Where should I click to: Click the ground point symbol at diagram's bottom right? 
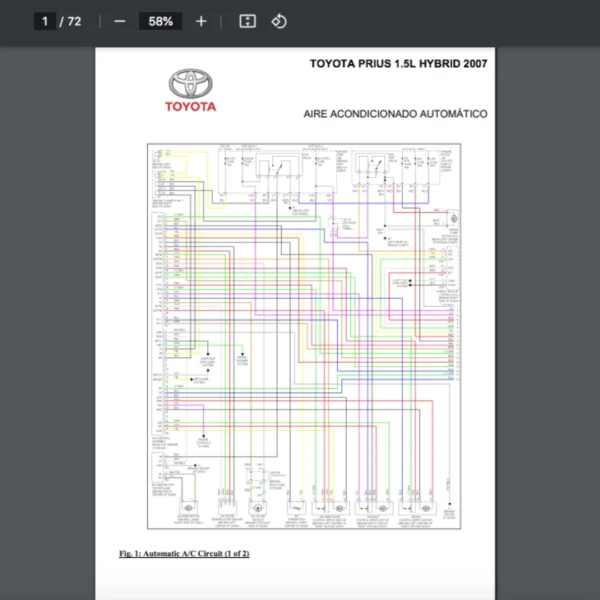(453, 508)
